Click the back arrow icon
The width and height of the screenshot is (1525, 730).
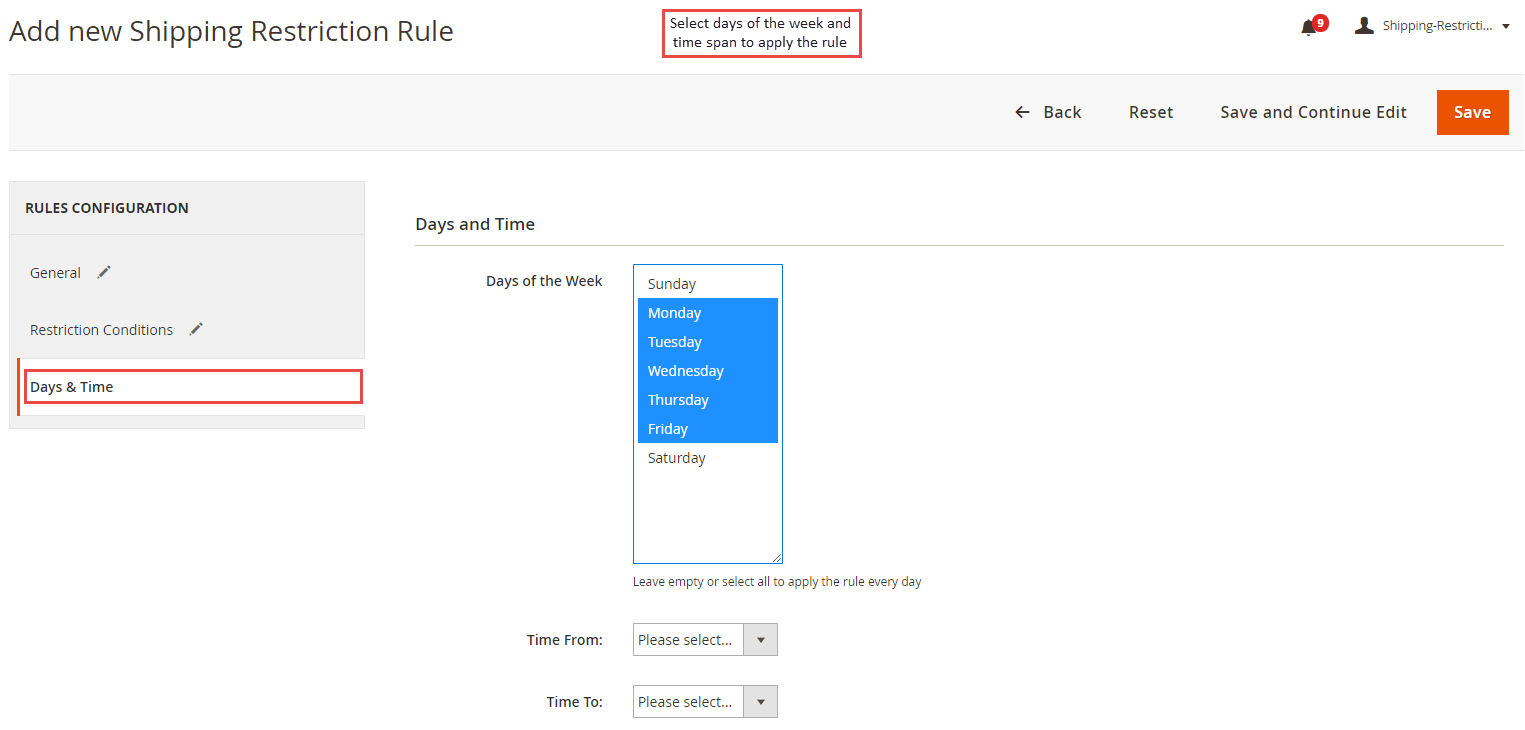coord(1022,112)
